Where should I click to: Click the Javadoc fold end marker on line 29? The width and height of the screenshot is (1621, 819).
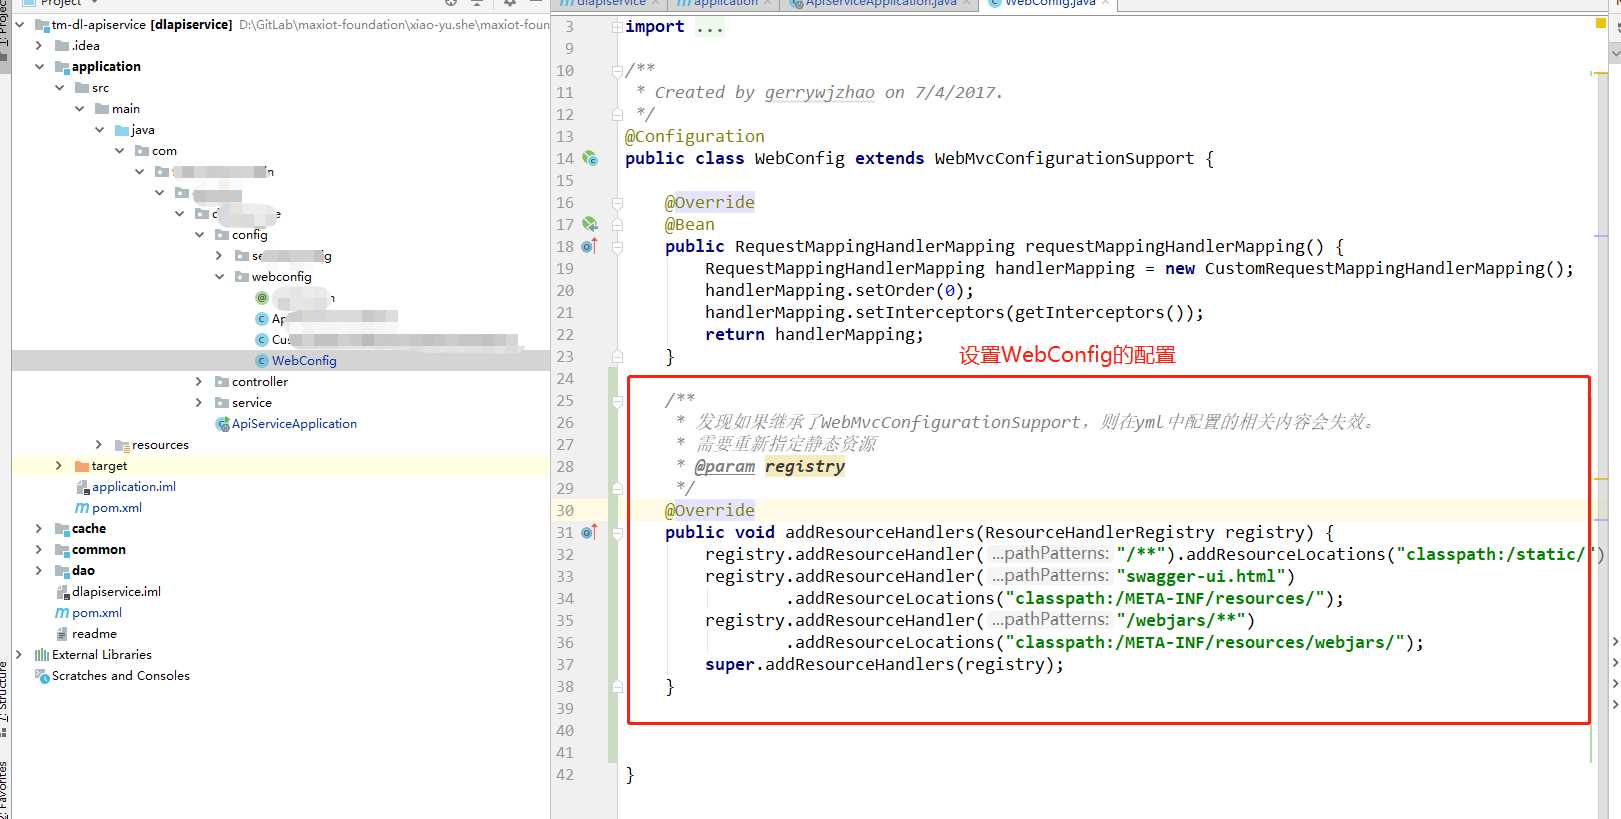(617, 489)
